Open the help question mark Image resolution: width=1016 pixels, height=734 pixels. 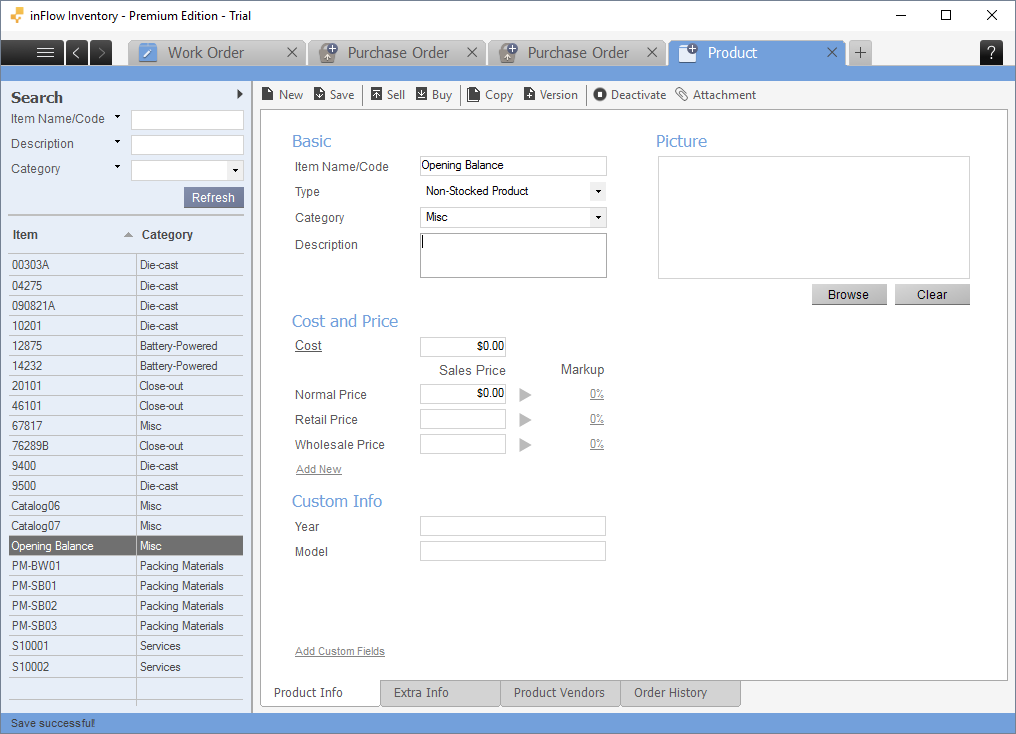coord(991,52)
